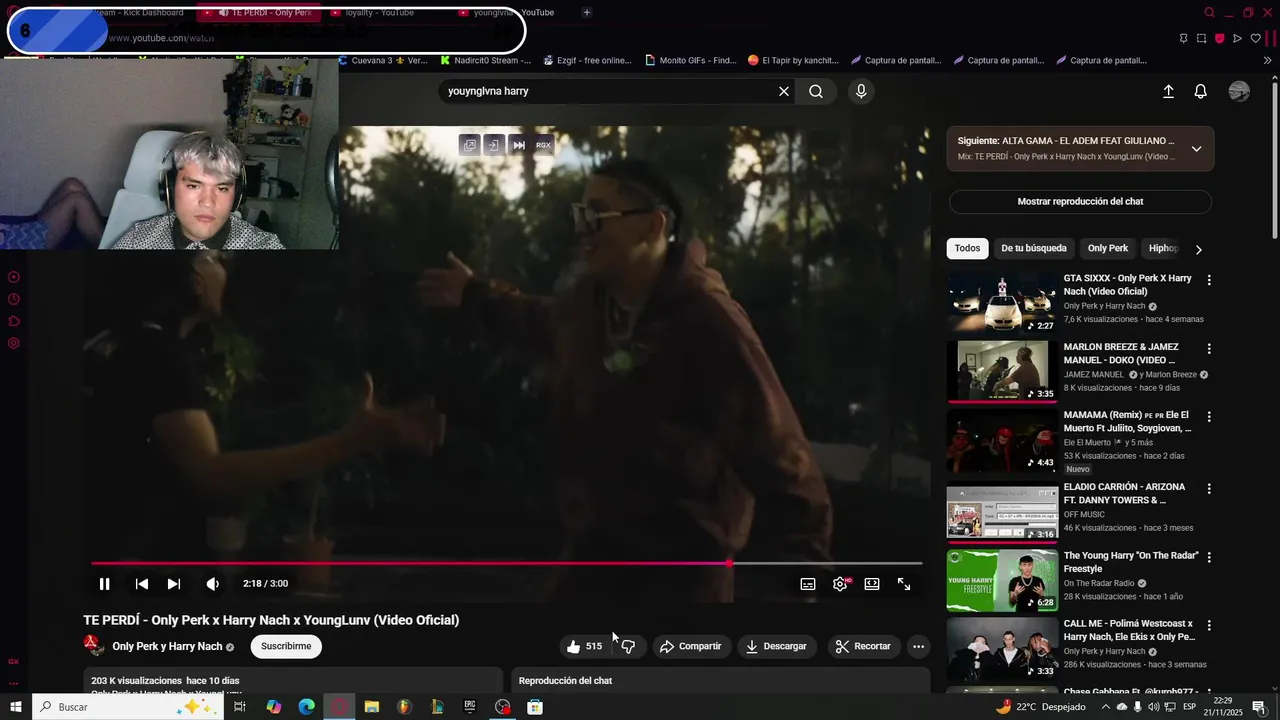Image resolution: width=1280 pixels, height=720 pixels.
Task: Open browser tab search magnifier
Action: [x=1209, y=12]
